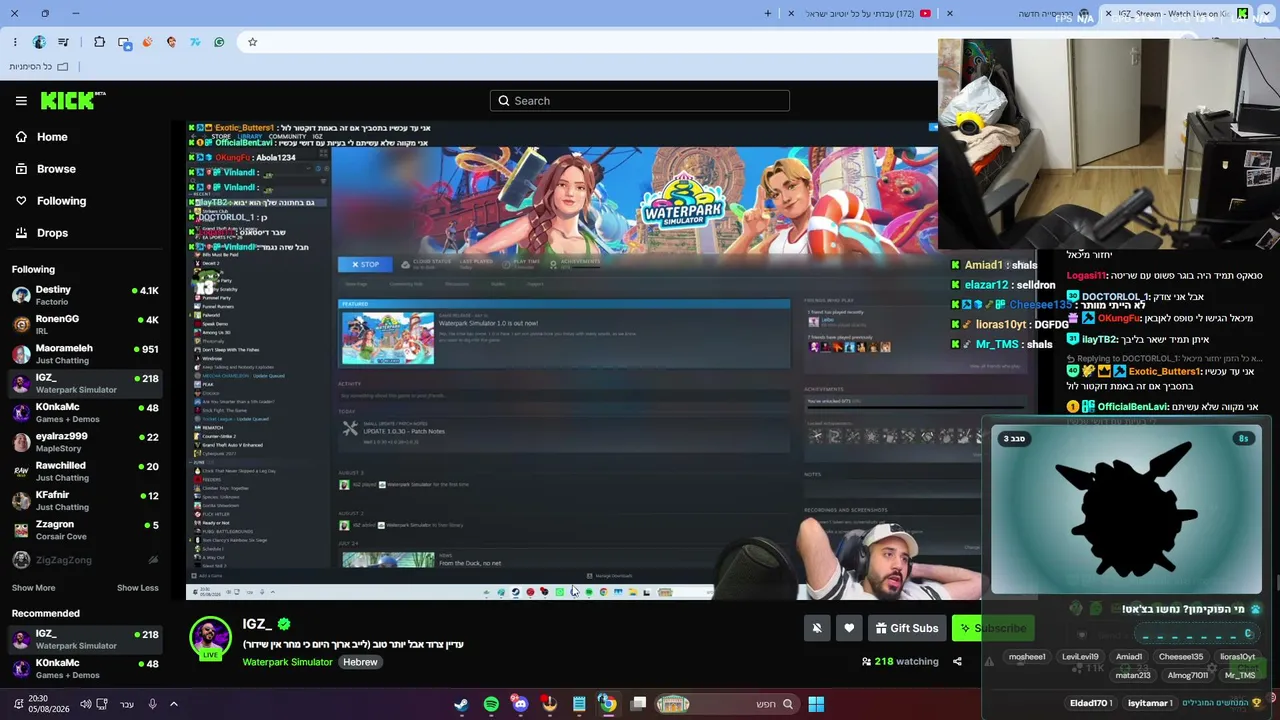Click the verified badge next to IGZ_
The height and width of the screenshot is (720, 1280).
284,624
